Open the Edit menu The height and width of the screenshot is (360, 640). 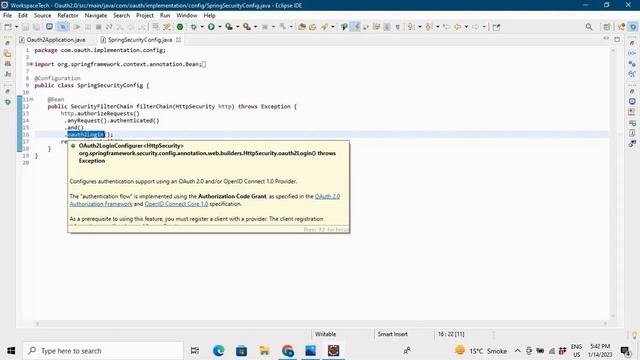click(x=22, y=16)
